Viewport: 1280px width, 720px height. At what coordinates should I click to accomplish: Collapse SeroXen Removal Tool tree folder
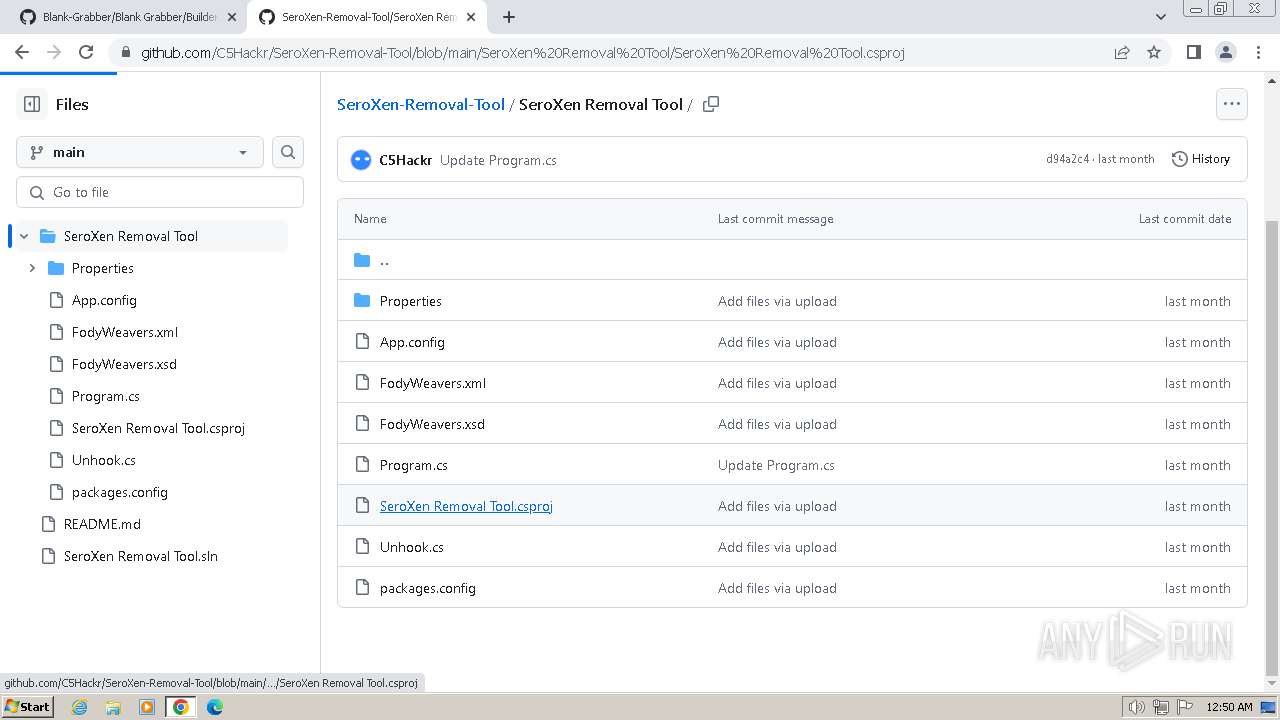(x=24, y=236)
